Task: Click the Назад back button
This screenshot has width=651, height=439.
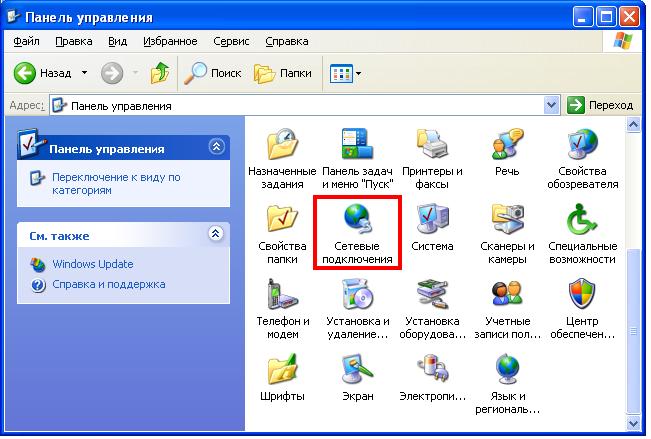Action: pyautogui.click(x=42, y=73)
